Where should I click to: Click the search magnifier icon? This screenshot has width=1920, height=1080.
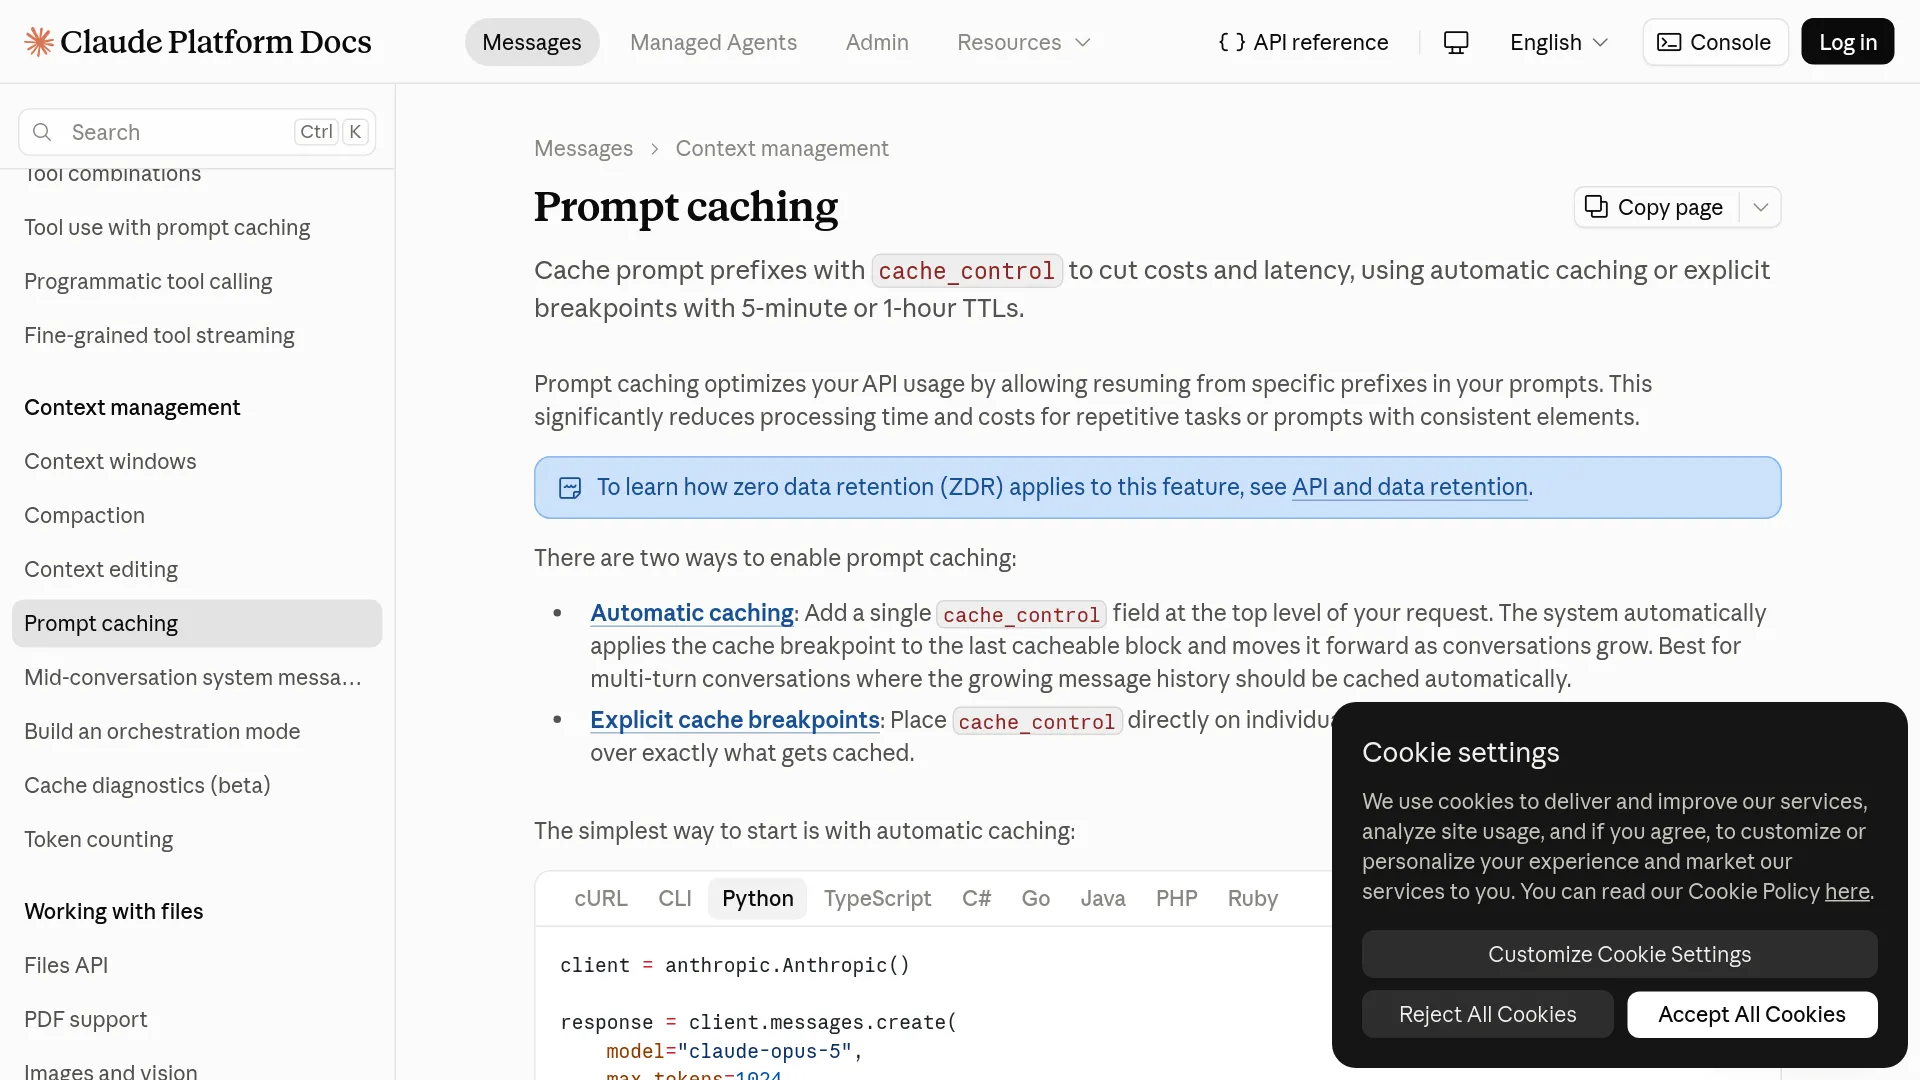(x=42, y=132)
